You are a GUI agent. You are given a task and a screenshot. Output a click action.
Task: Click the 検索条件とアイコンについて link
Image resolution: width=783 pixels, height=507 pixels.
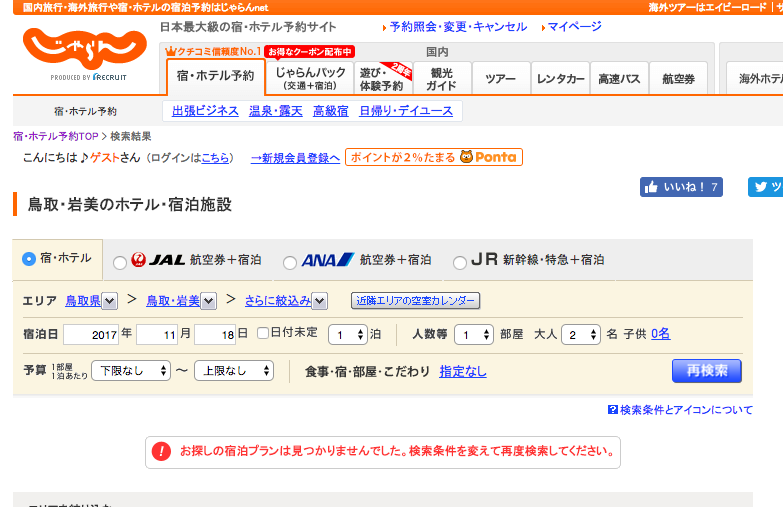point(686,410)
